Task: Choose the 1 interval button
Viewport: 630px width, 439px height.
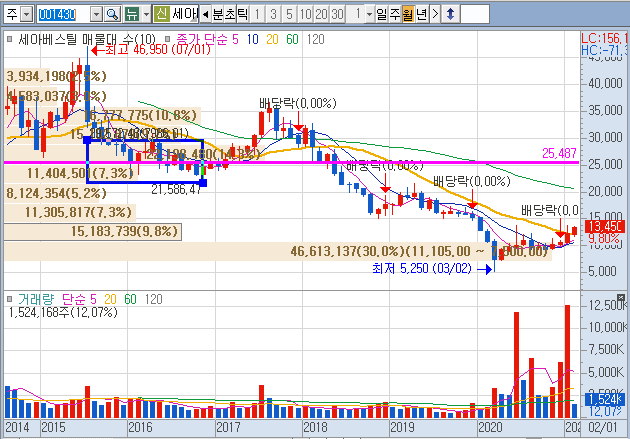Action: [258, 15]
